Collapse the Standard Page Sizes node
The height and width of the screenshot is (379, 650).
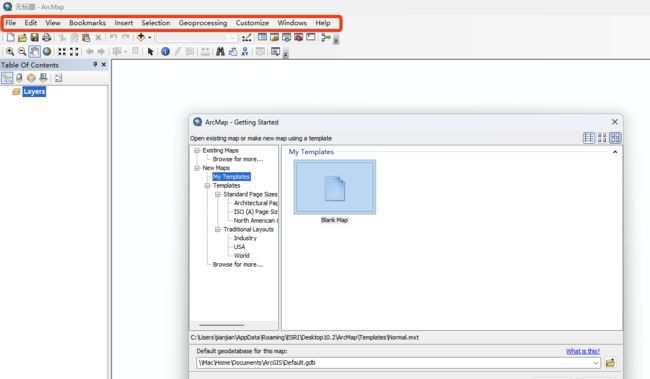tap(218, 194)
